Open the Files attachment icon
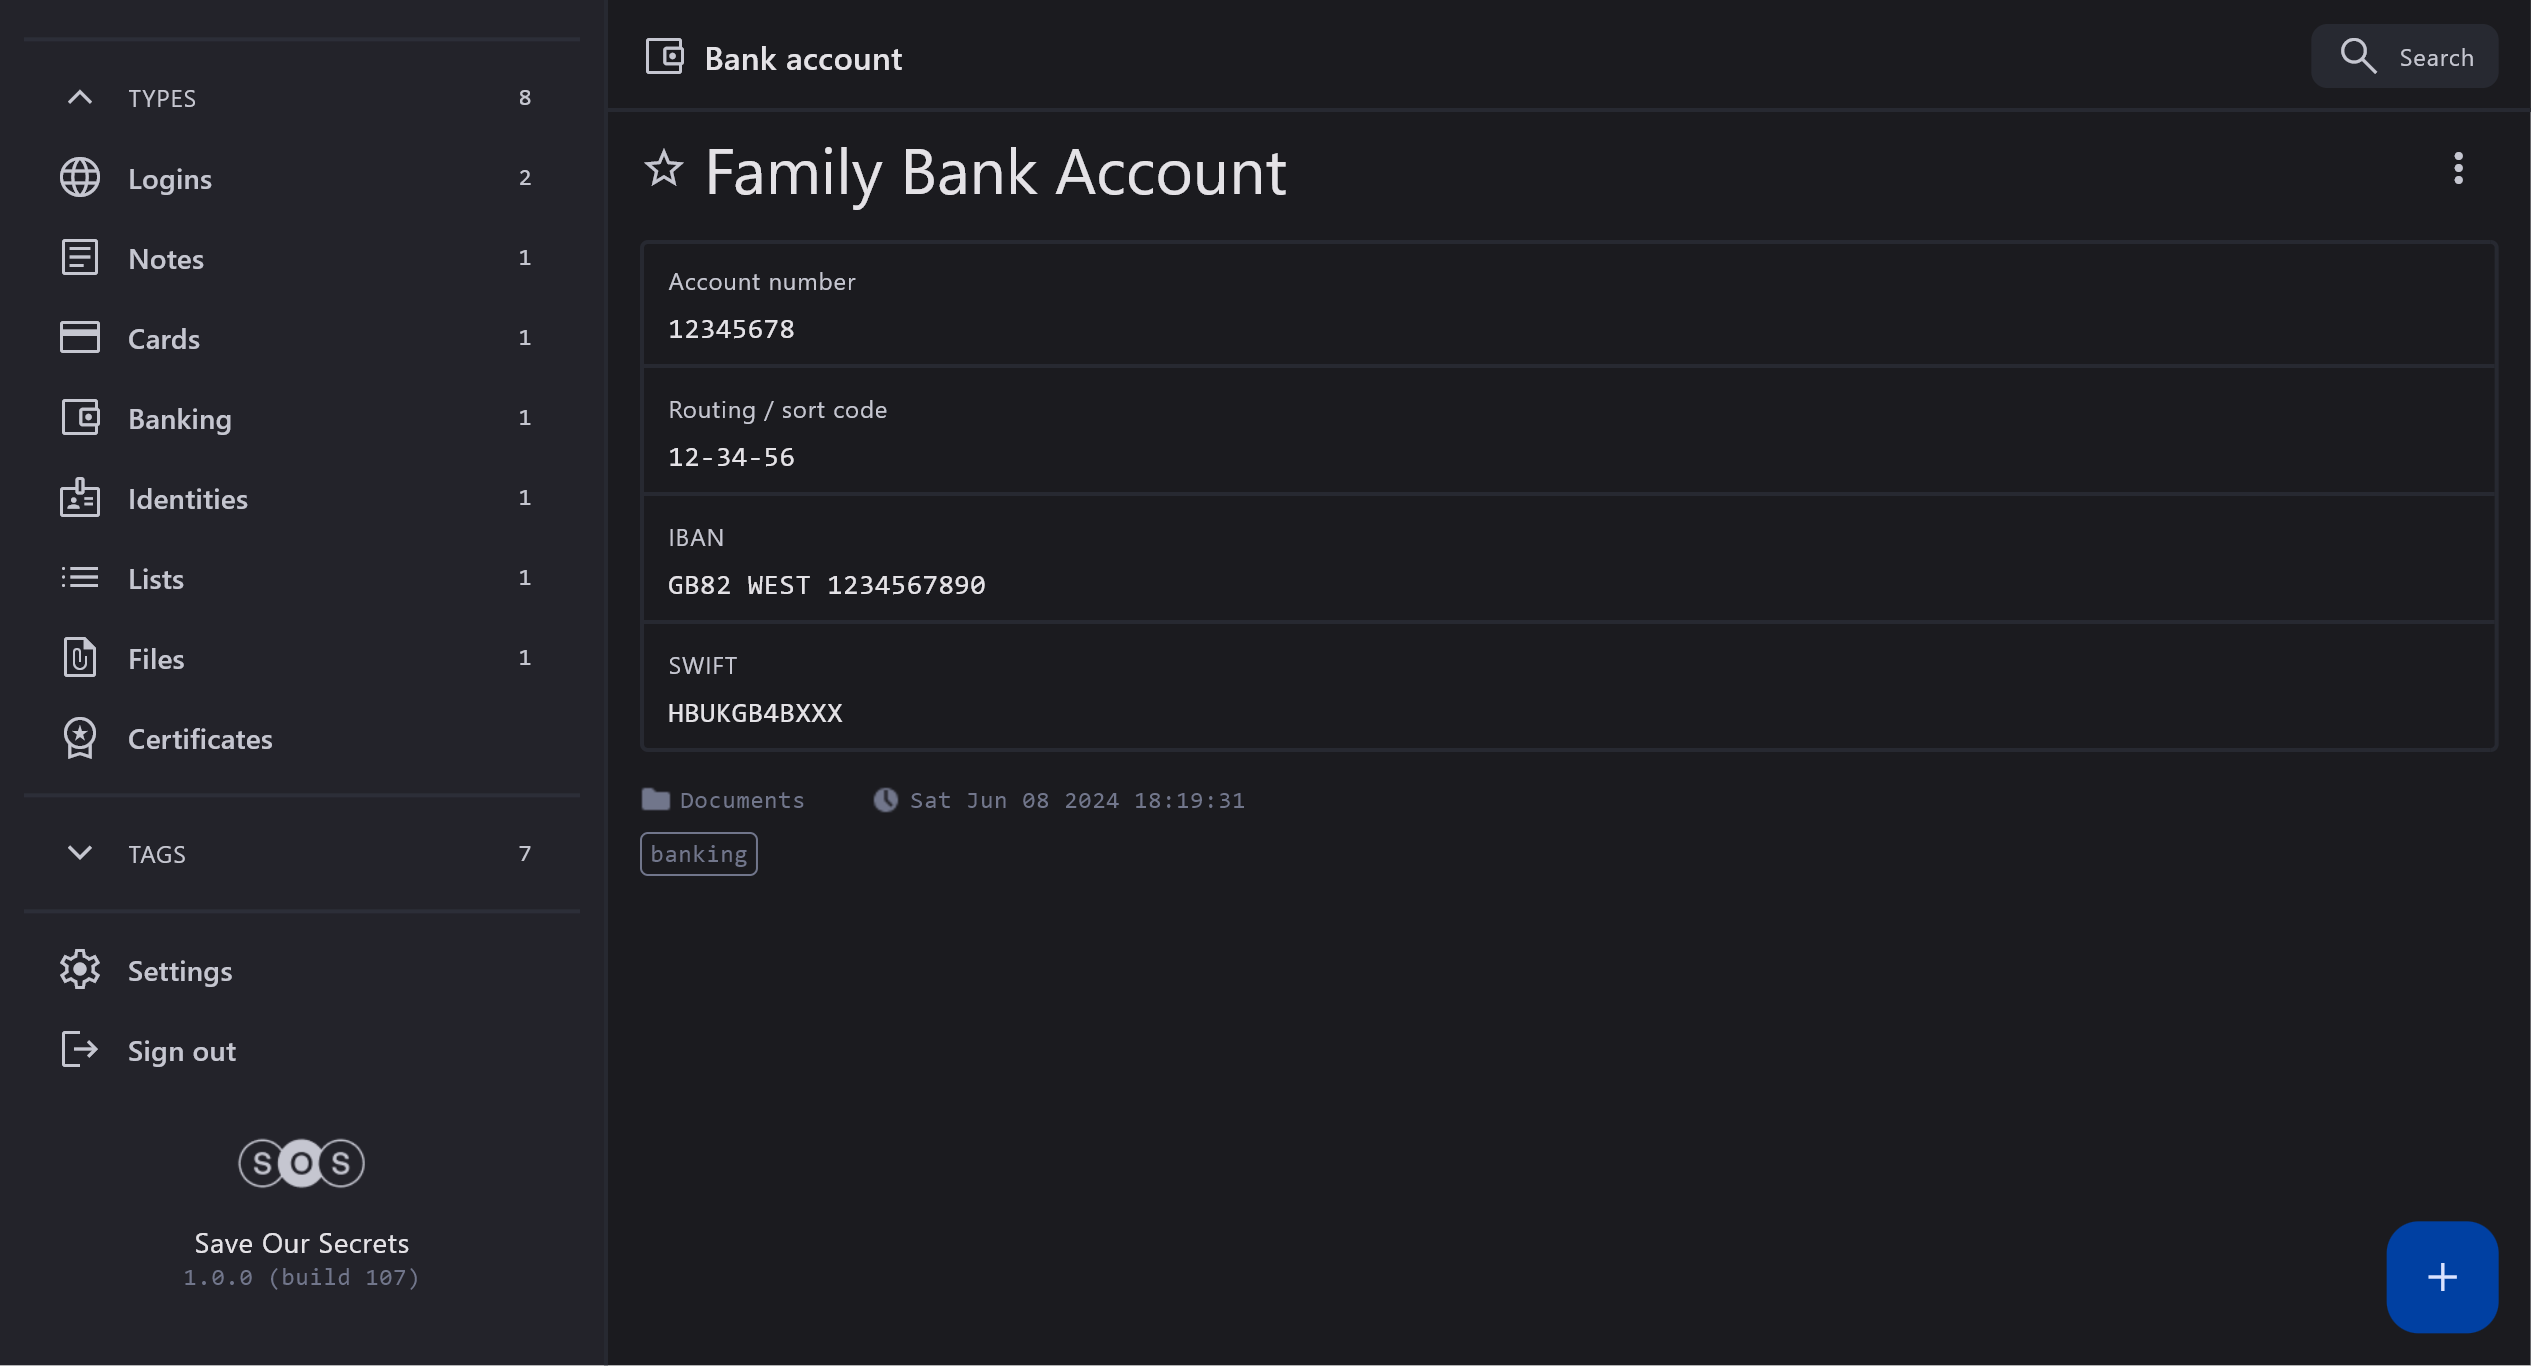This screenshot has height=1366, width=2531. (80, 658)
